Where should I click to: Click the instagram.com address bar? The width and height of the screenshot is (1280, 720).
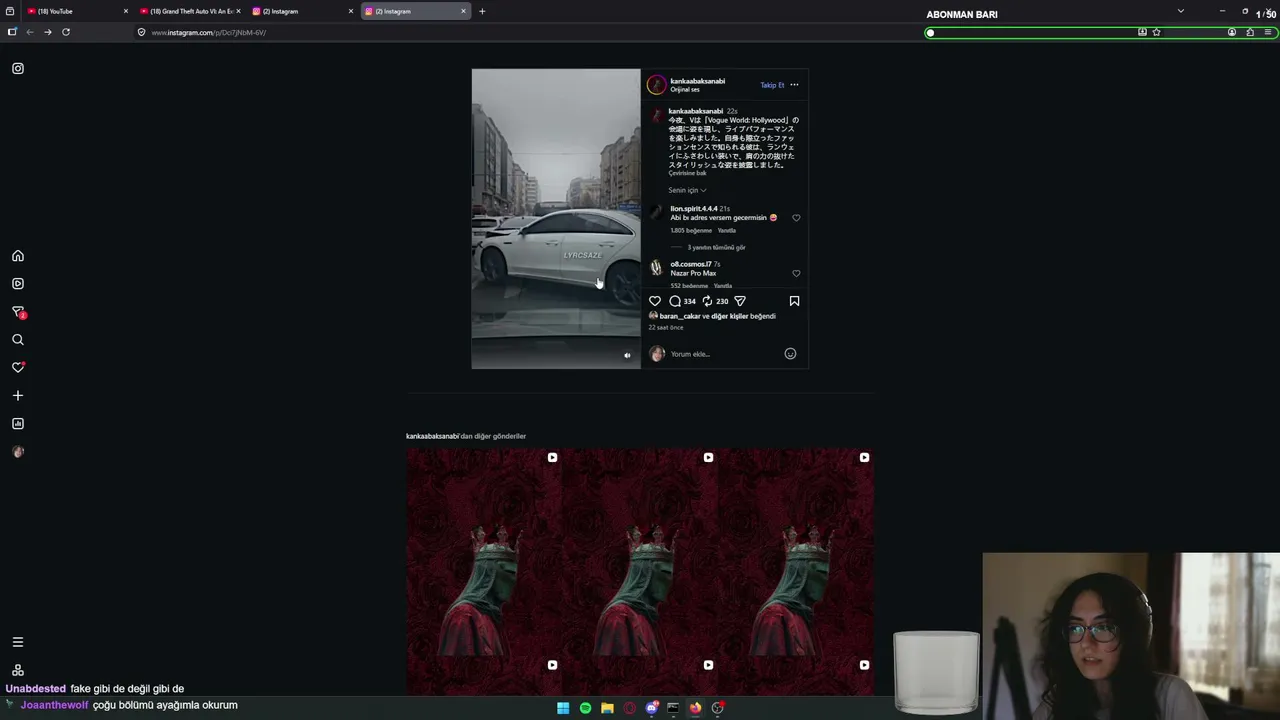tap(530, 32)
